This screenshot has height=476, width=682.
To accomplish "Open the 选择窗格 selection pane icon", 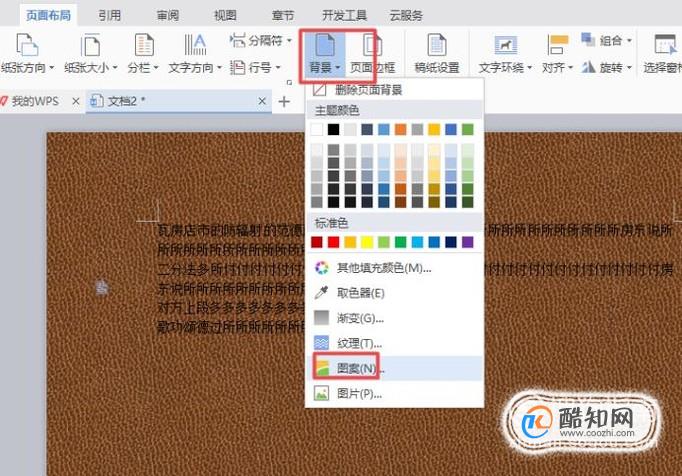I will click(665, 45).
